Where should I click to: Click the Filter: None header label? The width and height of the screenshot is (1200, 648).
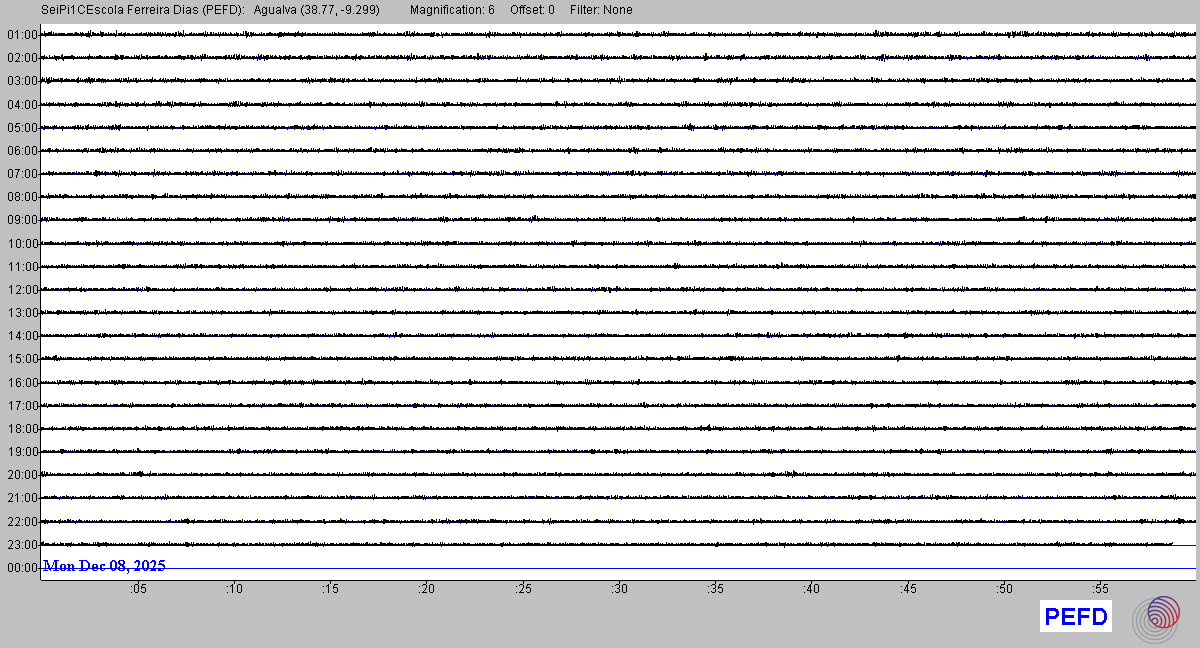(x=601, y=10)
